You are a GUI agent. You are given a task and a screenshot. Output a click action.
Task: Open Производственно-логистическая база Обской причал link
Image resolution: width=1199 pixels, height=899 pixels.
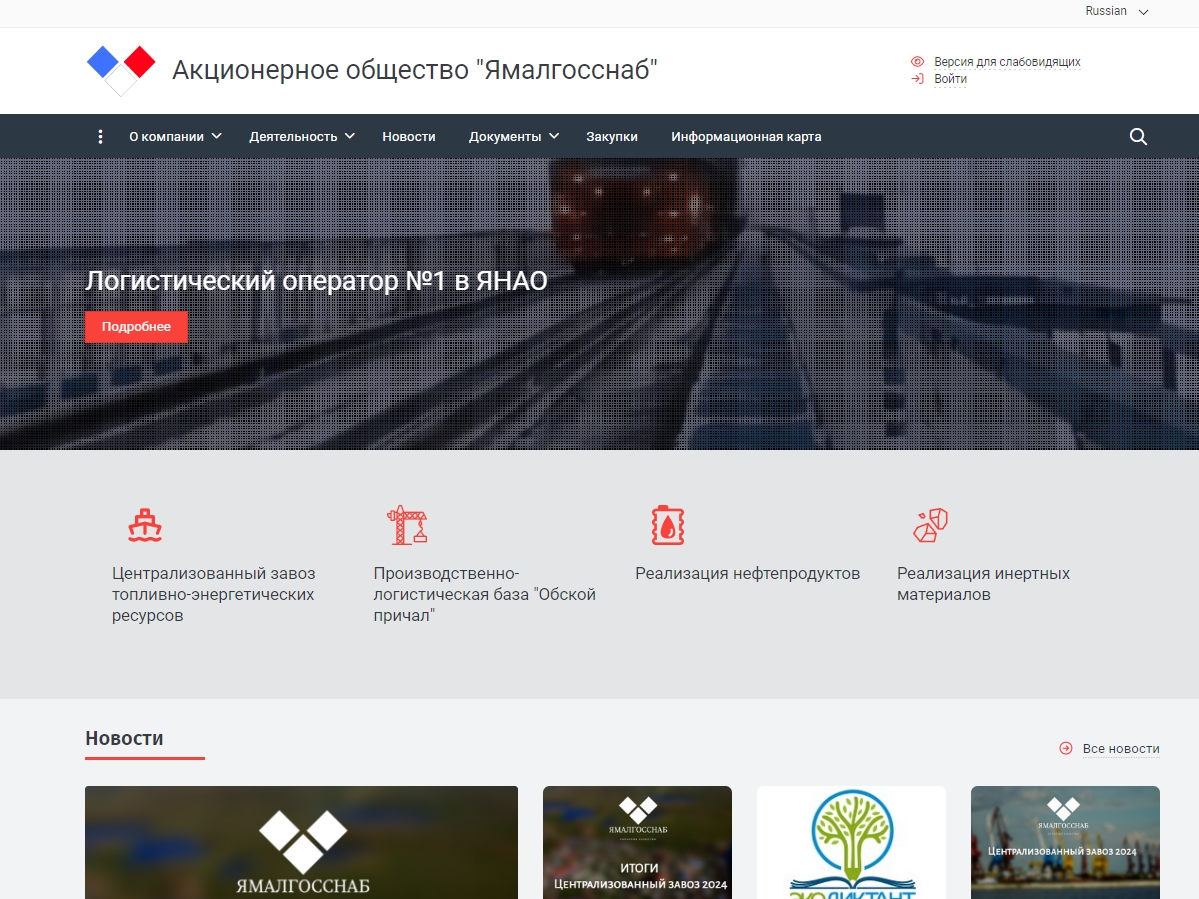pyautogui.click(x=484, y=594)
